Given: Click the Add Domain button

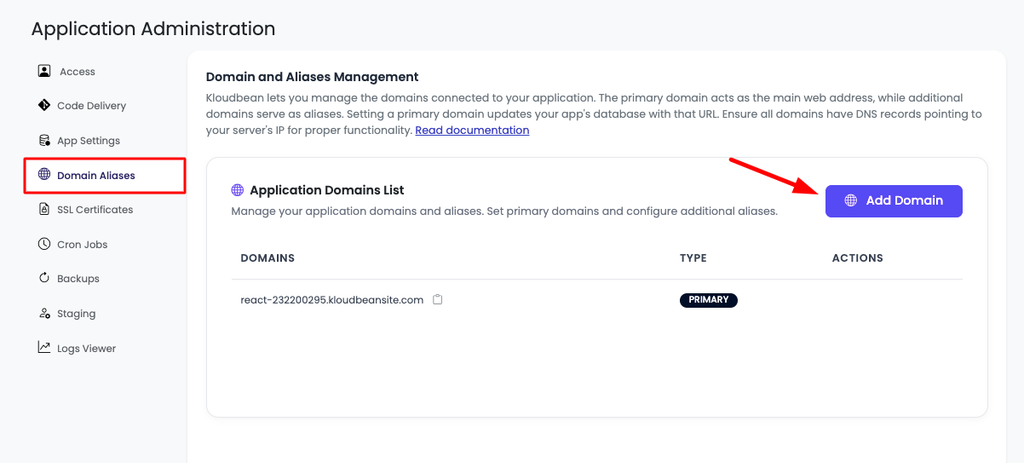Looking at the screenshot, I should 893,200.
